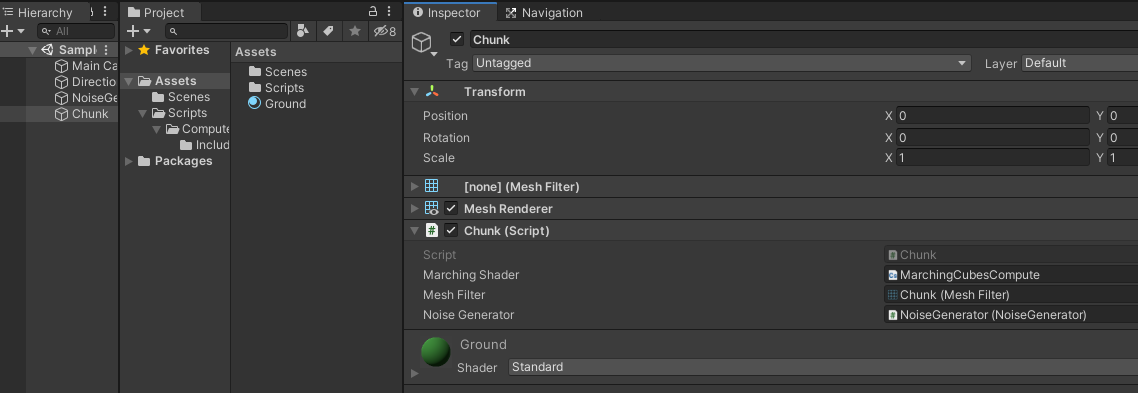Screen dimensions: 1138x393
Task: Open Scripts folder in Assets list
Action: [x=277, y=88]
